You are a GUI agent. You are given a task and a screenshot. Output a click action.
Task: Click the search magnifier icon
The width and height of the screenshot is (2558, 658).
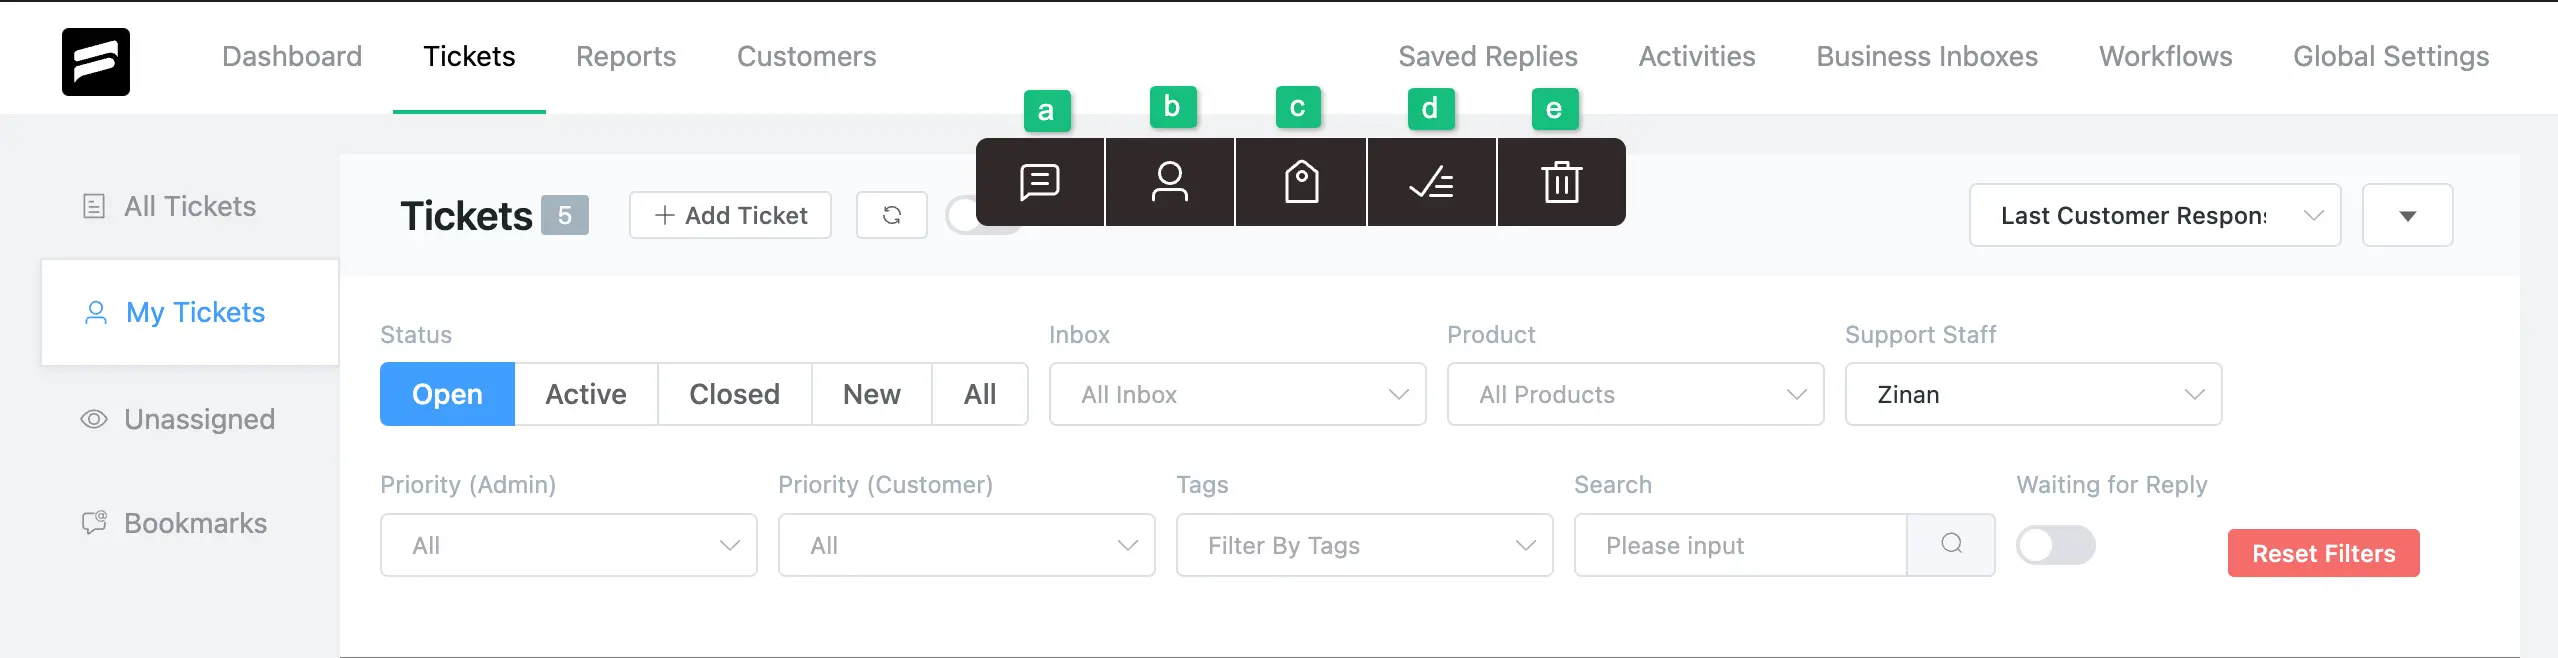(1951, 544)
